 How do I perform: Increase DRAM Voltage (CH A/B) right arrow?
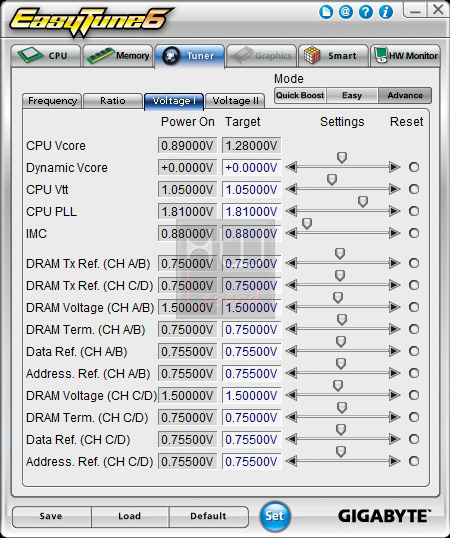pos(395,307)
